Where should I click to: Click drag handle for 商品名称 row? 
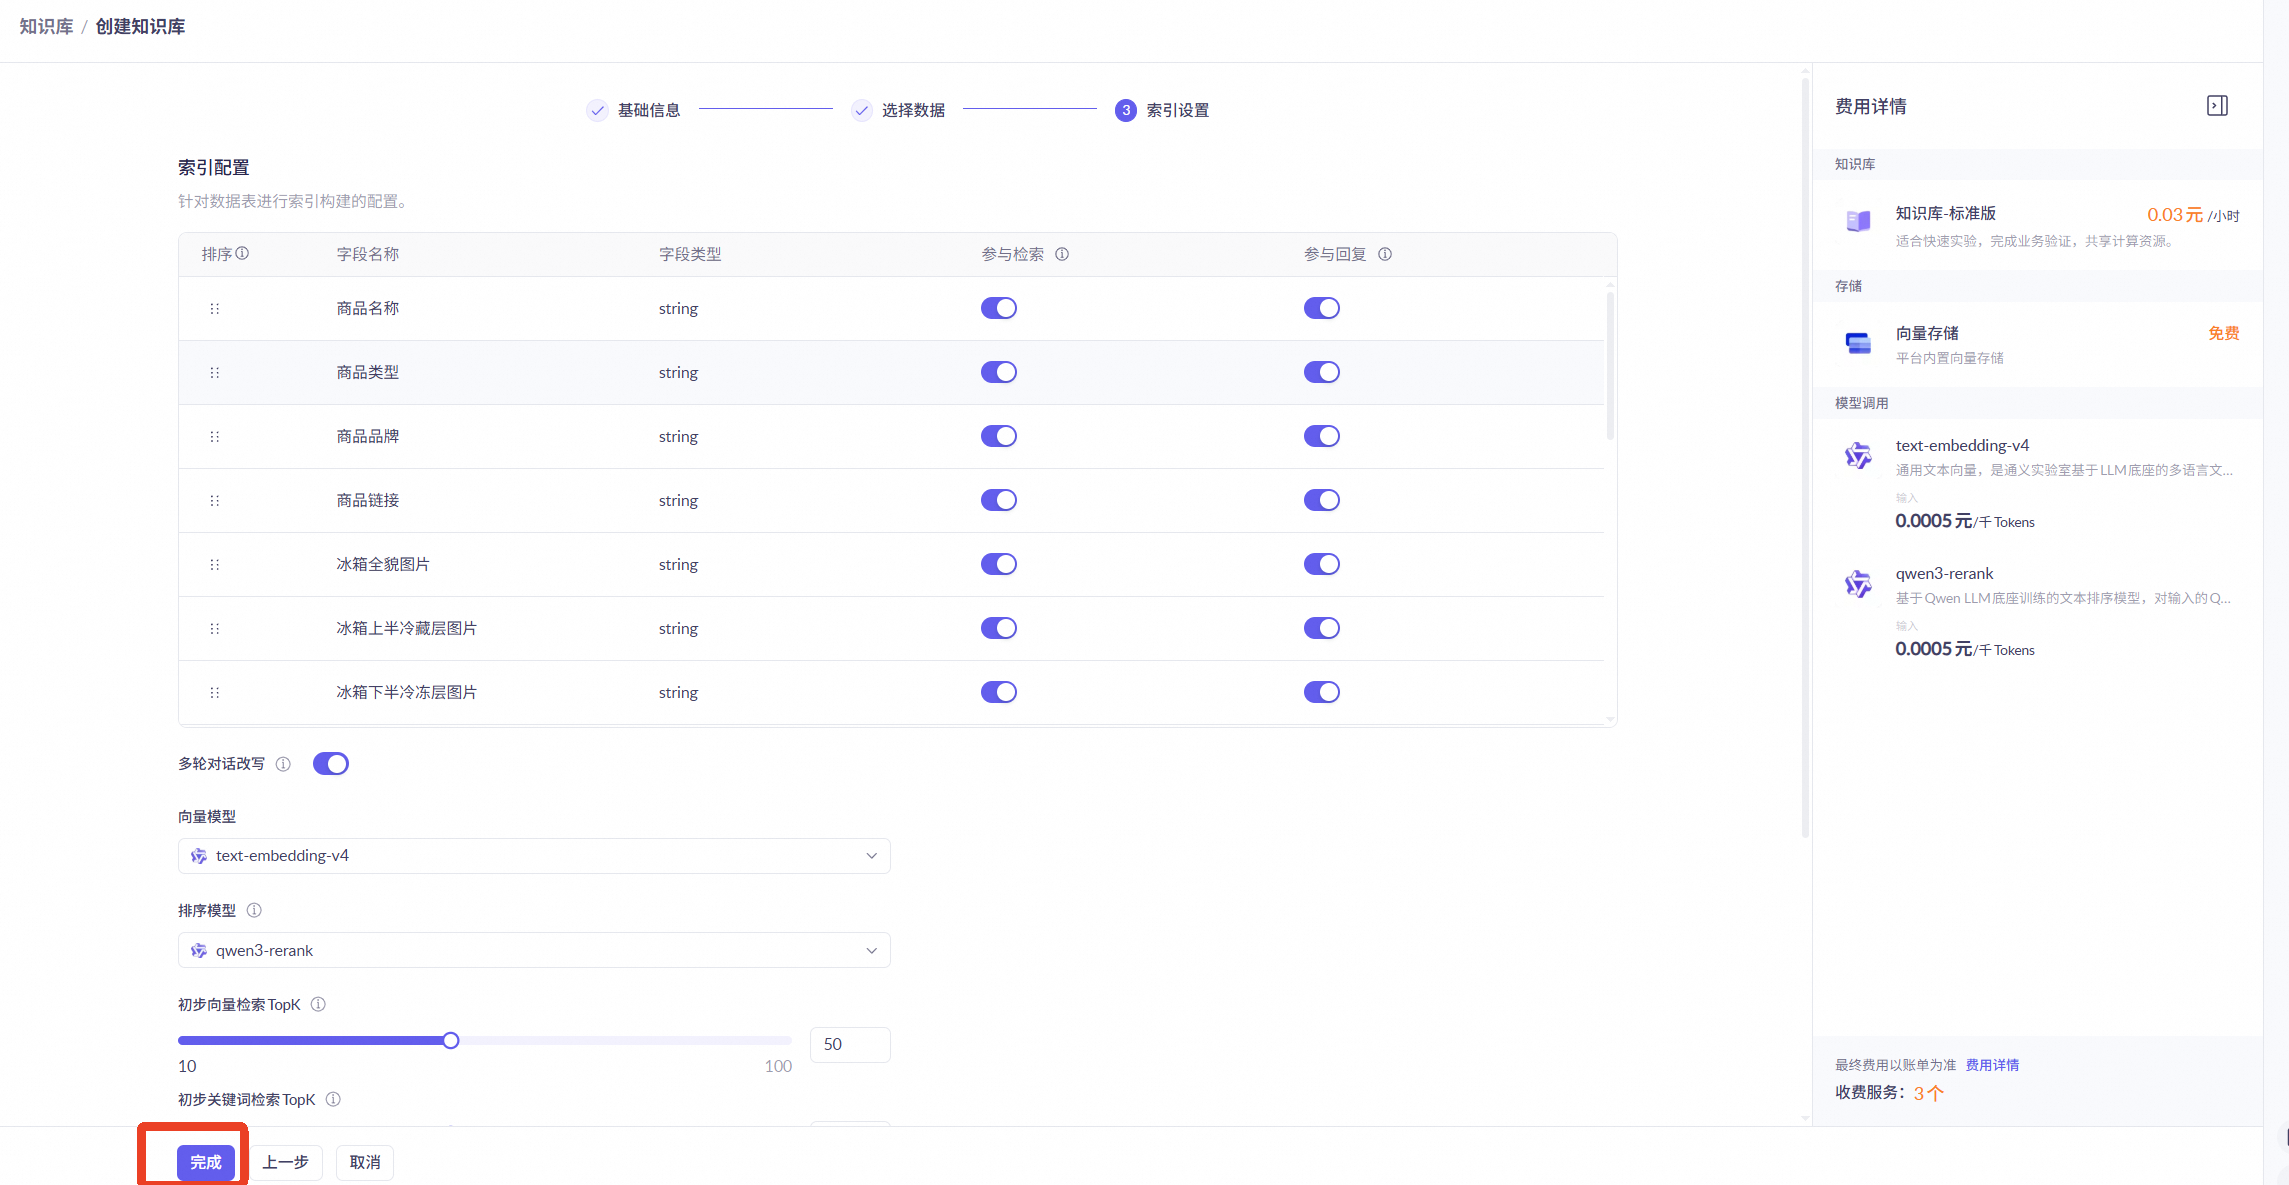point(214,309)
